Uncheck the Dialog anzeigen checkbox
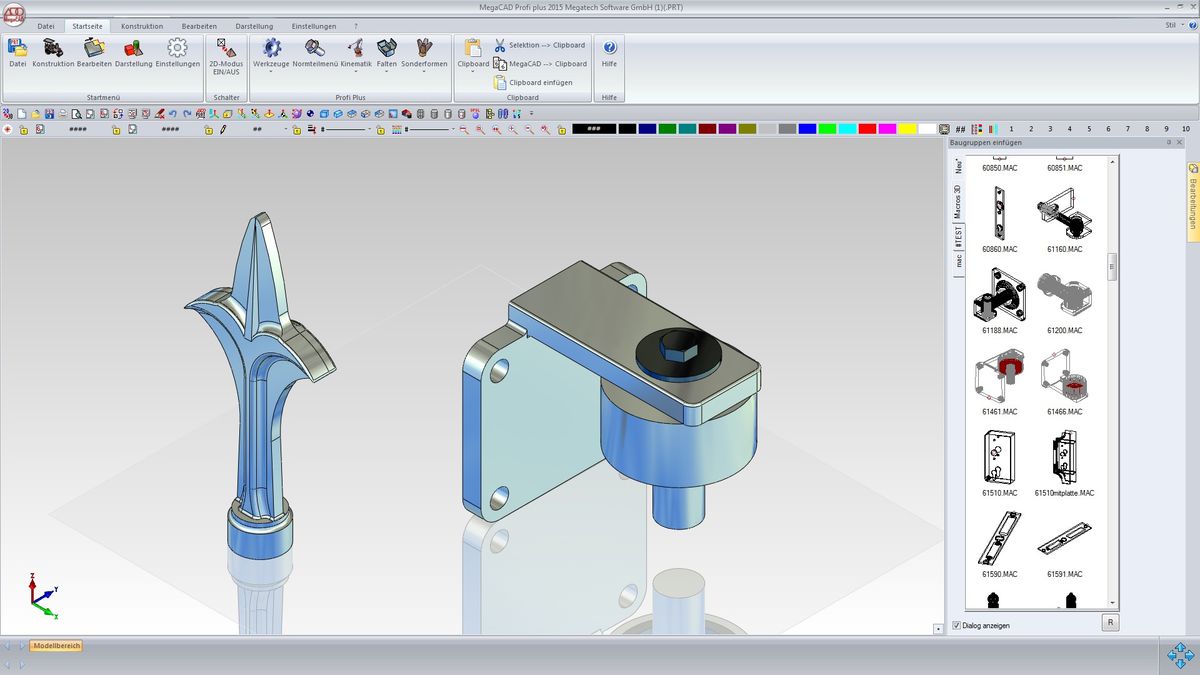The height and width of the screenshot is (675, 1200). pos(957,625)
